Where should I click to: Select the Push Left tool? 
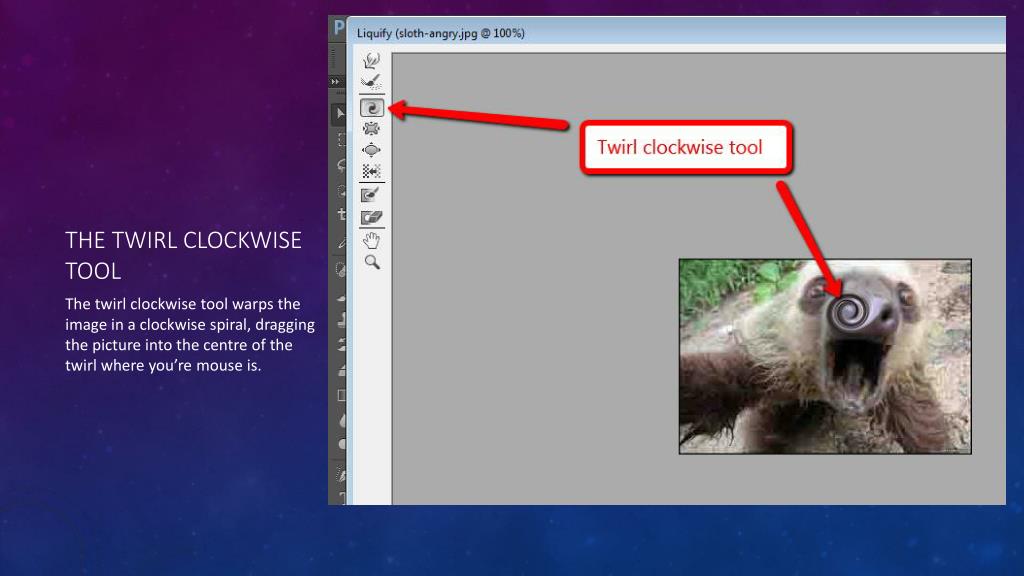click(x=372, y=171)
